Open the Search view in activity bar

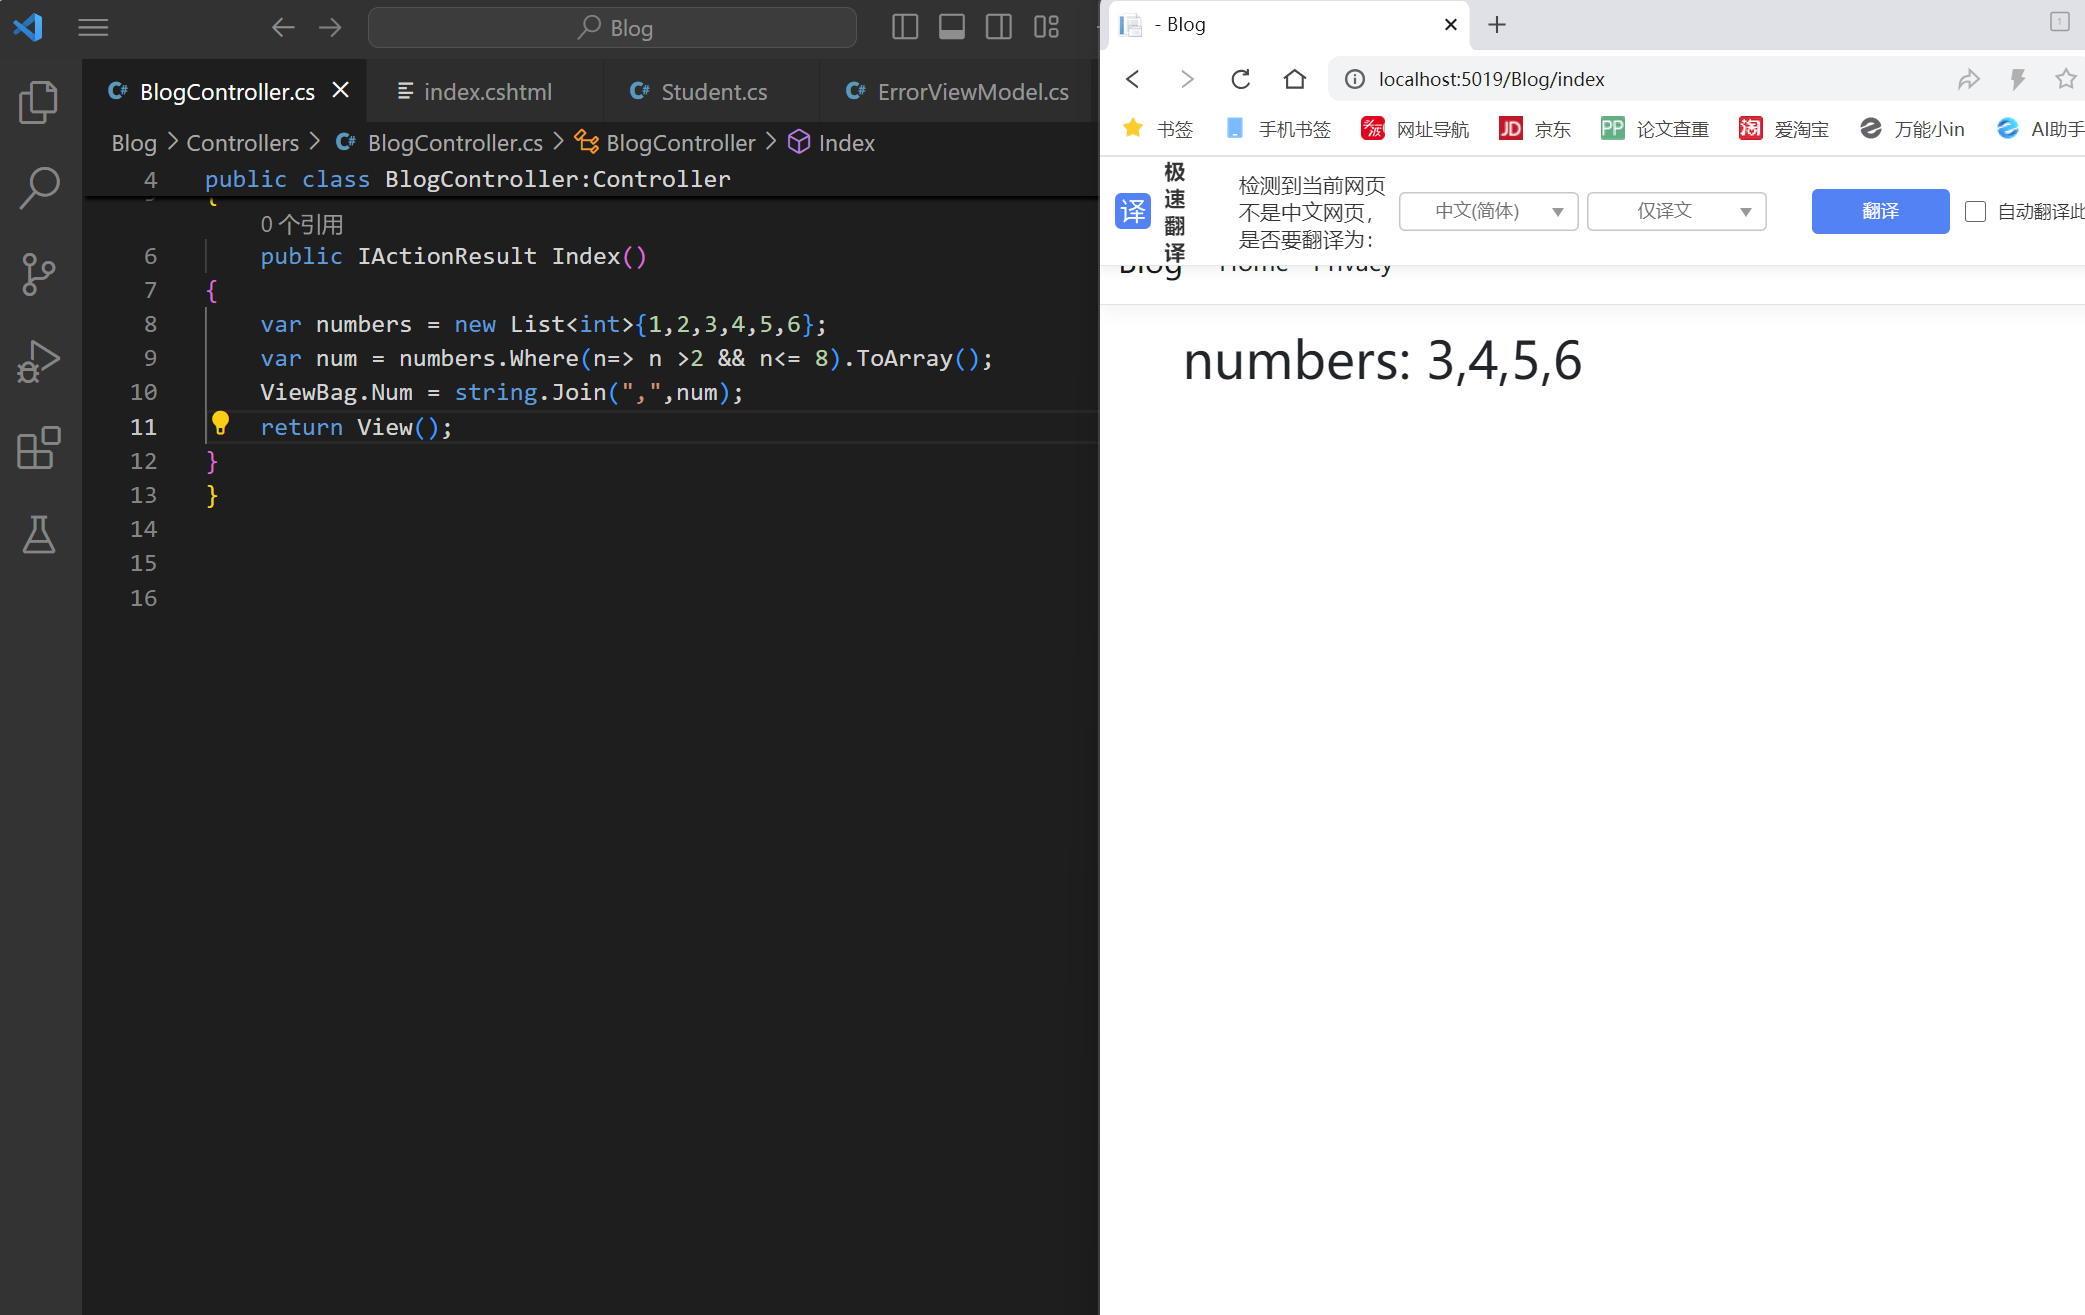[39, 188]
